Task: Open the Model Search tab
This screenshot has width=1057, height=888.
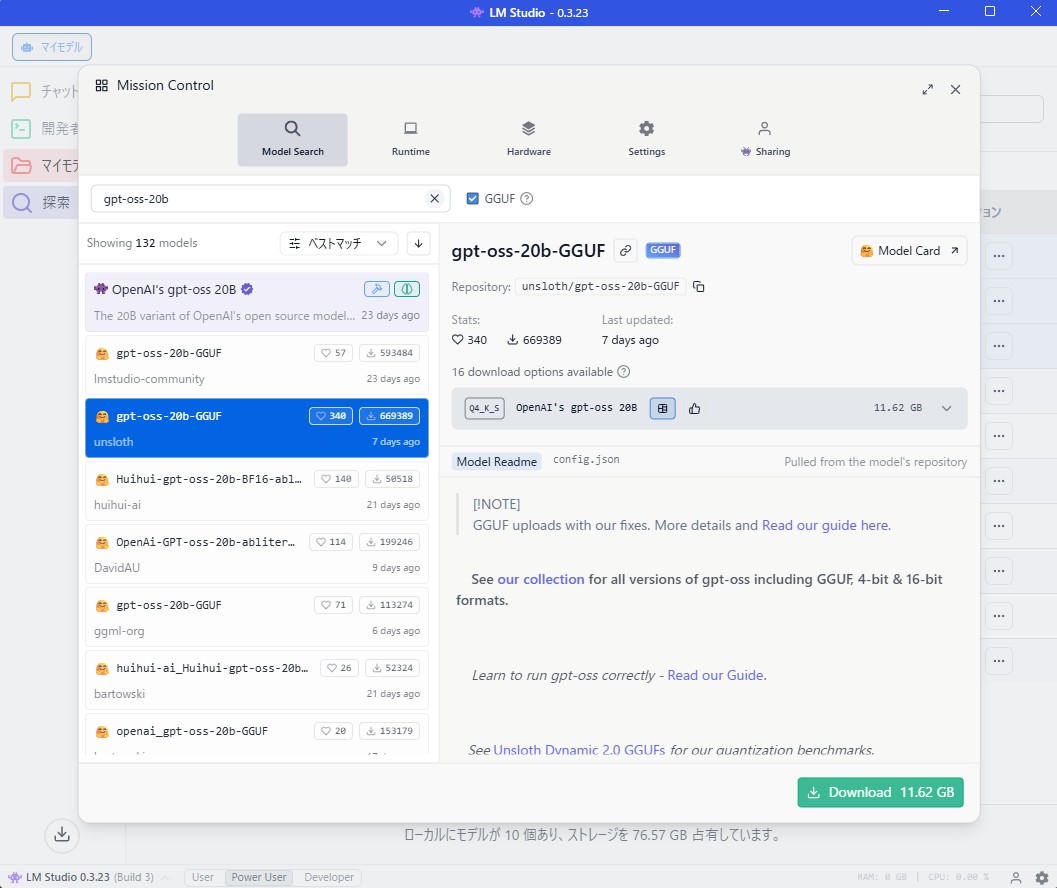Action: (293, 139)
